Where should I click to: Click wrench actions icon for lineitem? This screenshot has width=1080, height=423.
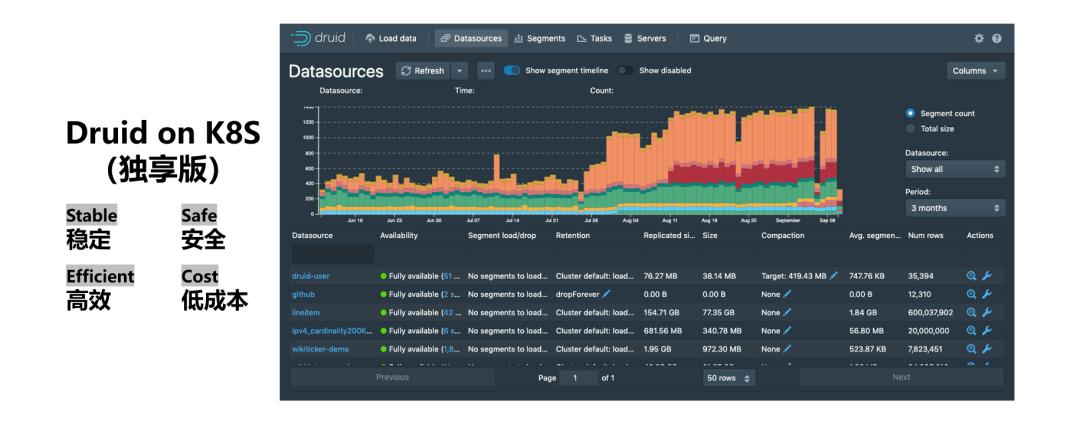(x=986, y=313)
